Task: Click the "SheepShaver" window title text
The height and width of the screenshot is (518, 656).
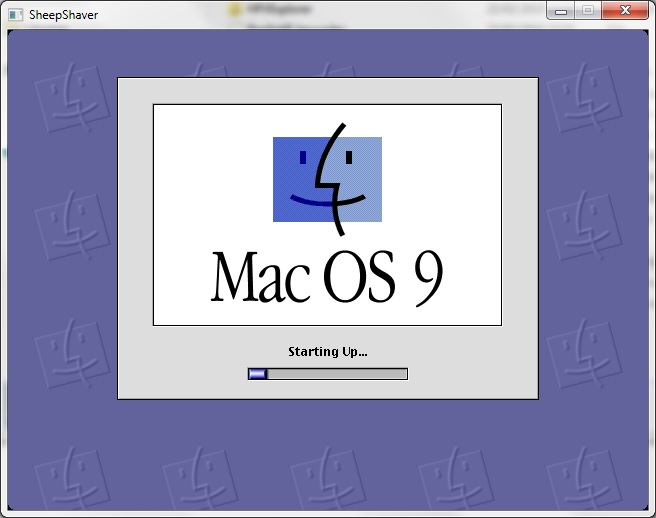Action: (x=64, y=15)
